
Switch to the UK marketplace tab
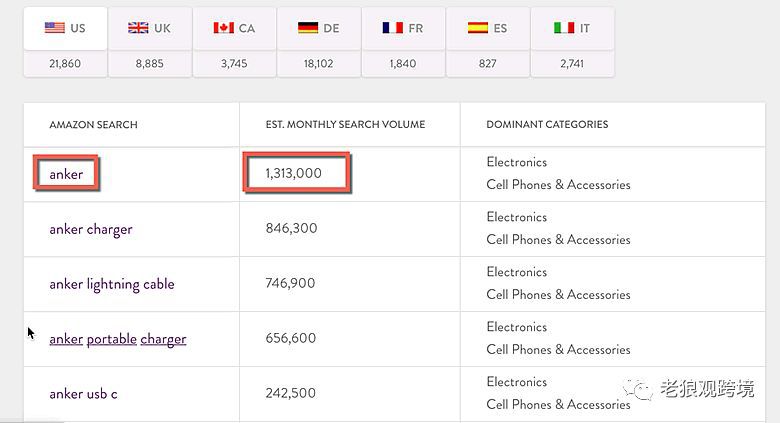pyautogui.click(x=150, y=28)
